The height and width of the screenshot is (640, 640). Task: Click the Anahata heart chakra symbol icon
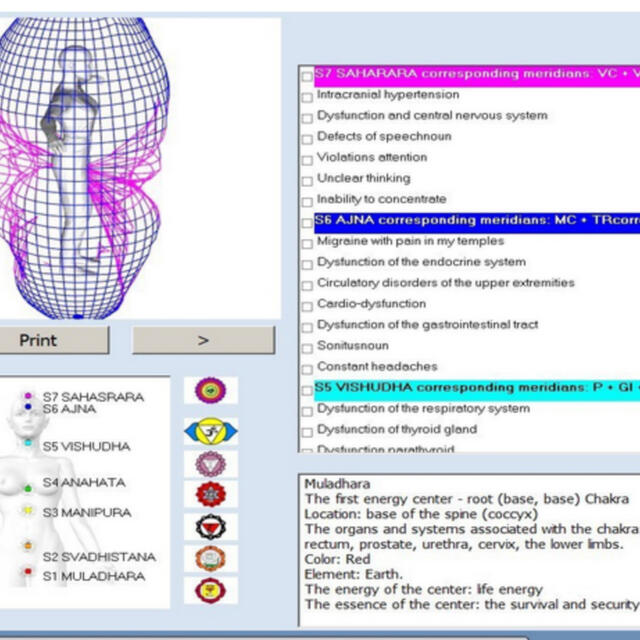(211, 494)
